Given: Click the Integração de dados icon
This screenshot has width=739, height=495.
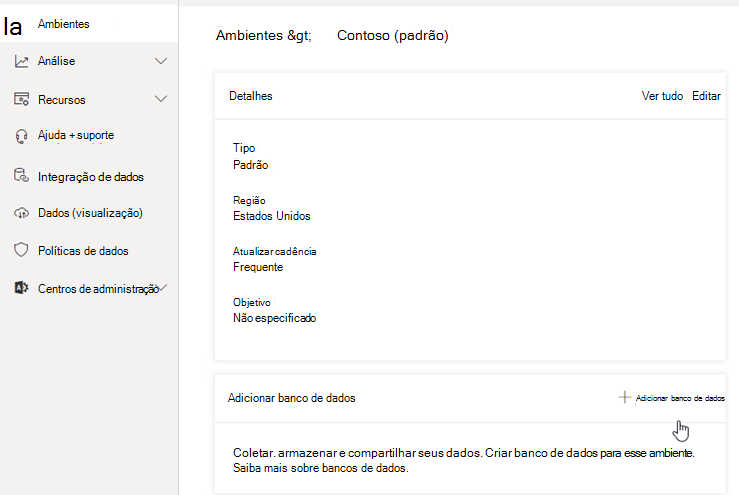Looking at the screenshot, I should point(21,175).
